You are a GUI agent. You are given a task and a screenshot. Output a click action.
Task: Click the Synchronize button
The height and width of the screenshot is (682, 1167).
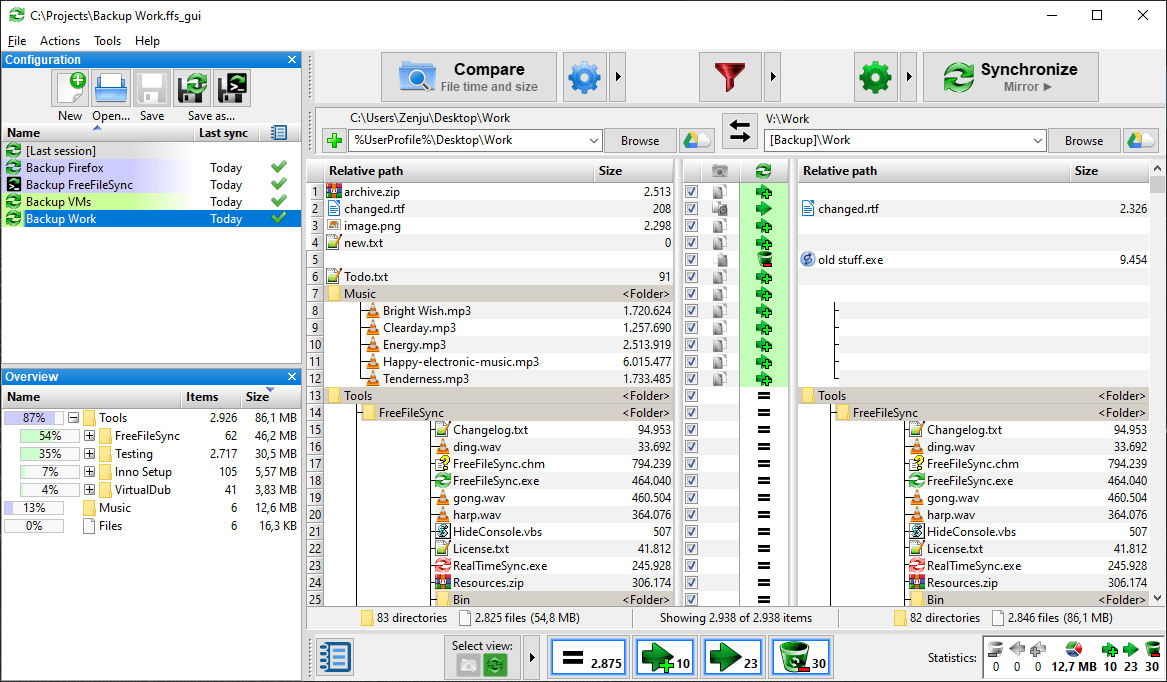click(x=1010, y=77)
